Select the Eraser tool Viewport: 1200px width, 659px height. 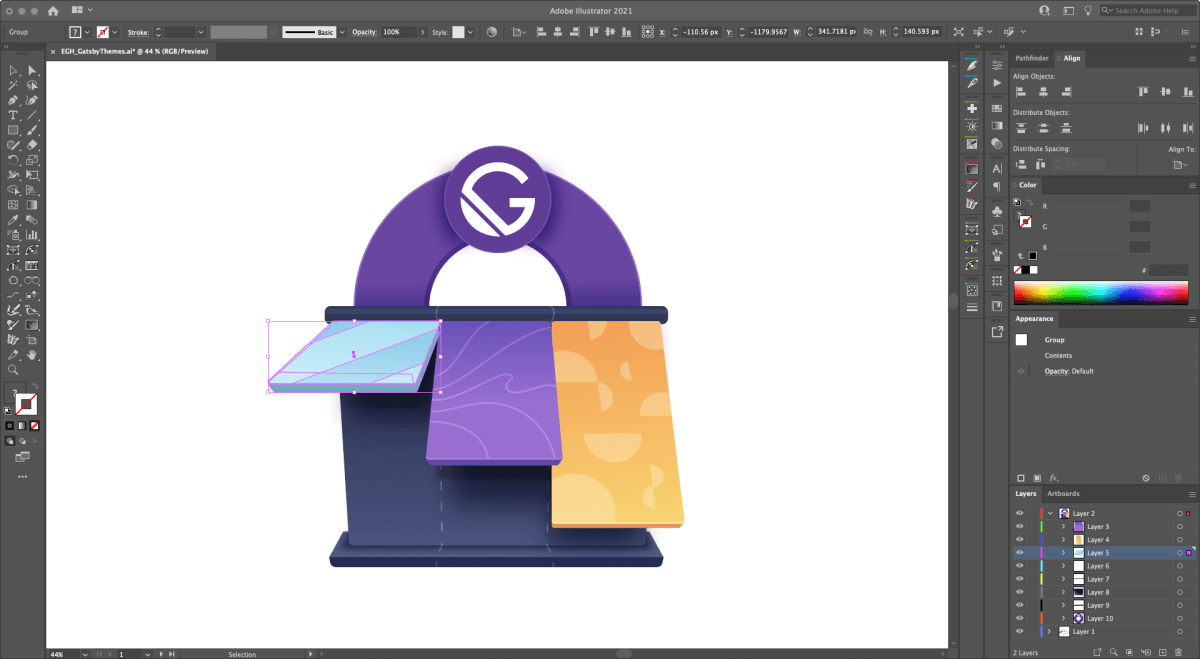pos(32,145)
